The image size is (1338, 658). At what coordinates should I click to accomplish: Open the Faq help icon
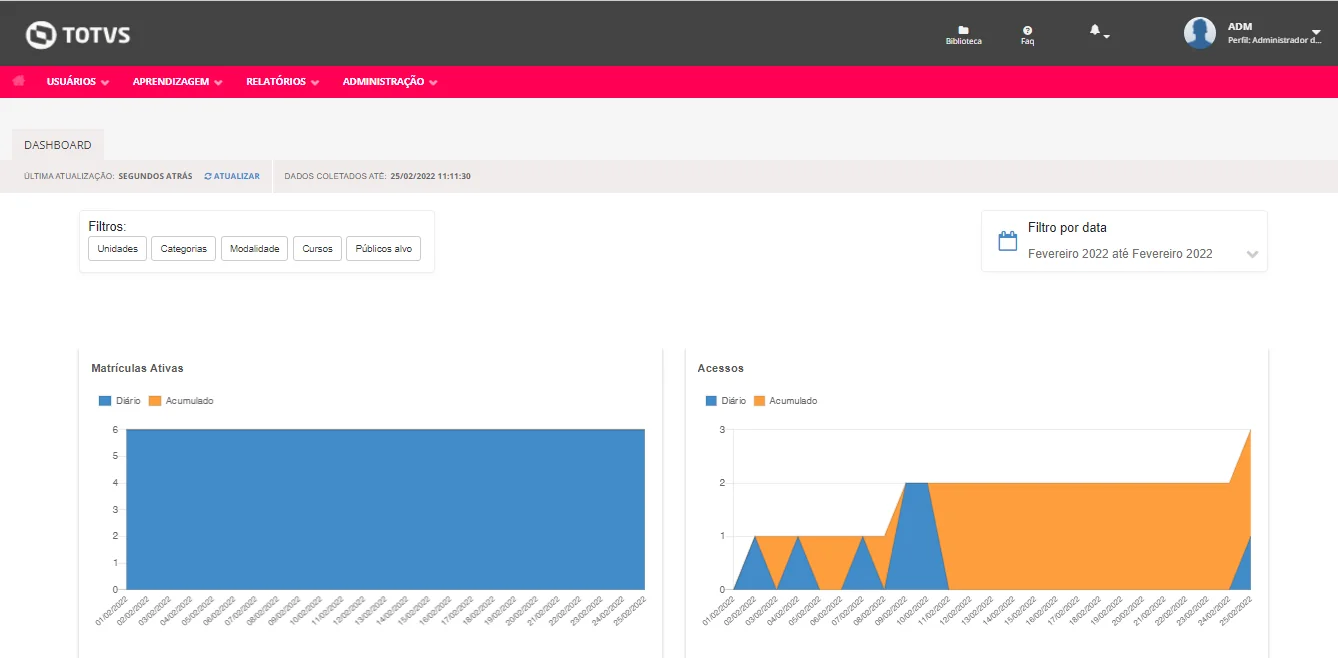pos(1027,31)
